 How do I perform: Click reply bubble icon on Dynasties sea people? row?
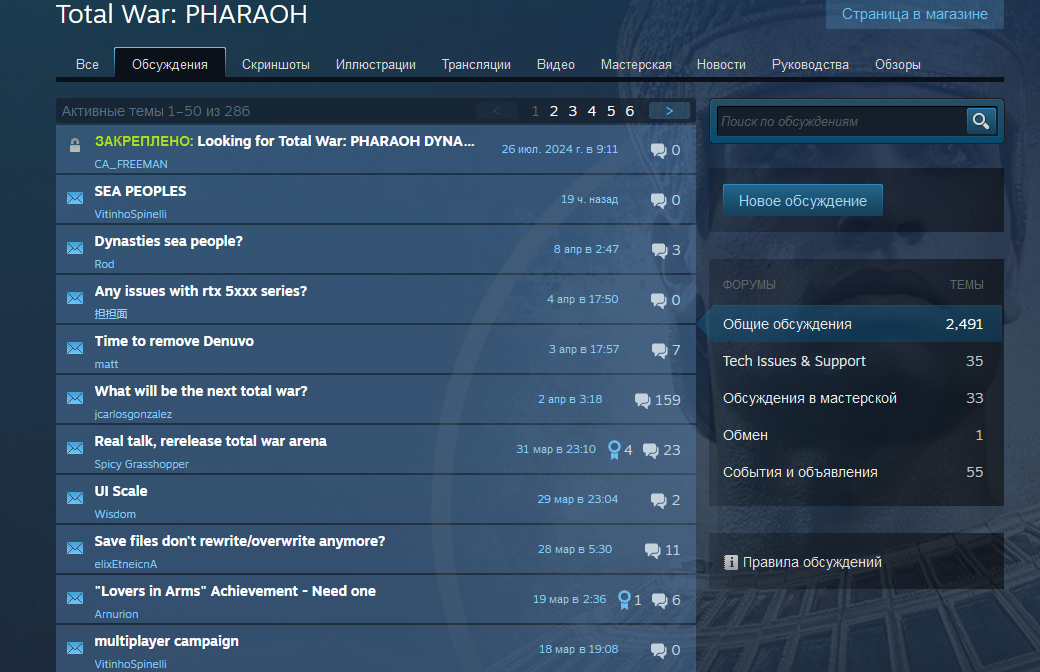[659, 250]
